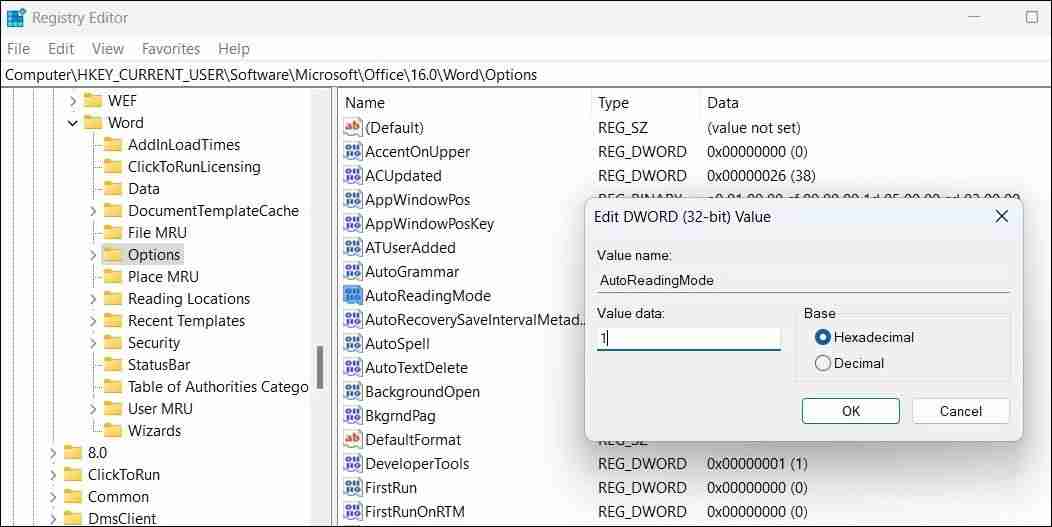The image size is (1052, 527).
Task: Click the Registry Editor app icon in title bar
Action: click(x=16, y=18)
